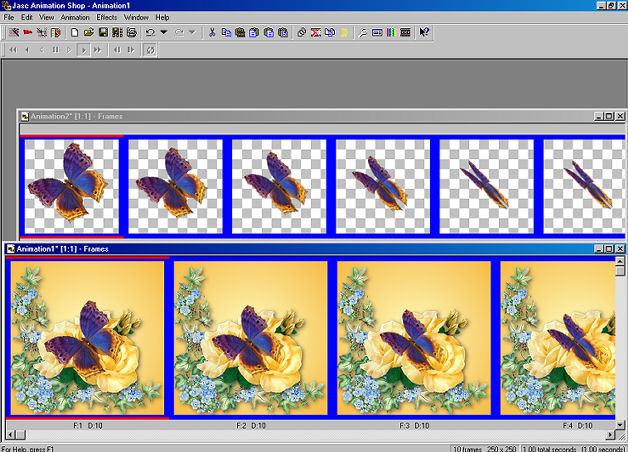Select fifth folded-wing frame in Animation2
The image size is (628, 452).
[487, 186]
